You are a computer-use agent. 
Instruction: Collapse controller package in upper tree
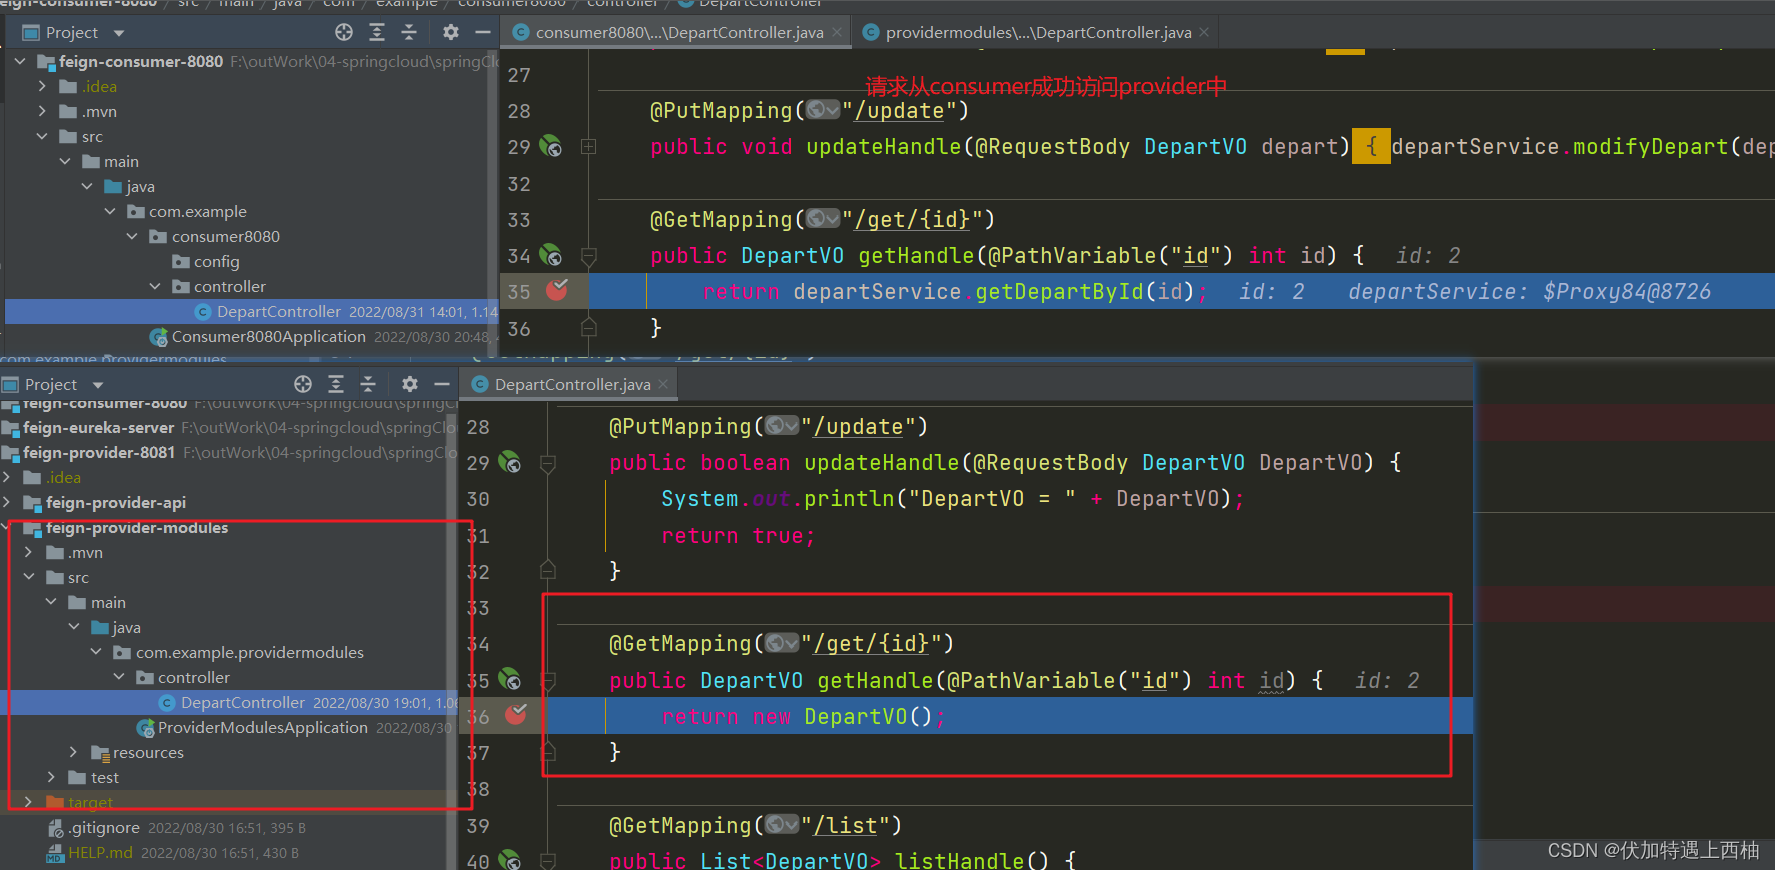tap(155, 286)
